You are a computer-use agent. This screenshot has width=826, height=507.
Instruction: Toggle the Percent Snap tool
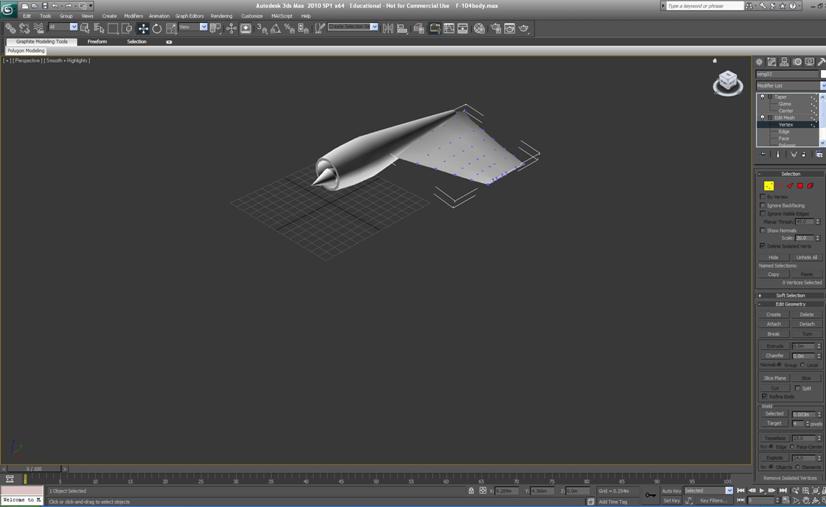click(289, 28)
